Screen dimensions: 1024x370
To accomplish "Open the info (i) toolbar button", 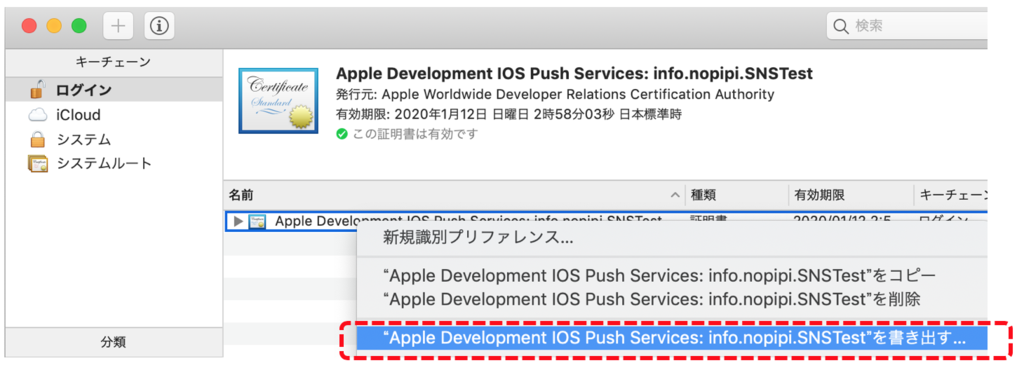I will coord(159,25).
